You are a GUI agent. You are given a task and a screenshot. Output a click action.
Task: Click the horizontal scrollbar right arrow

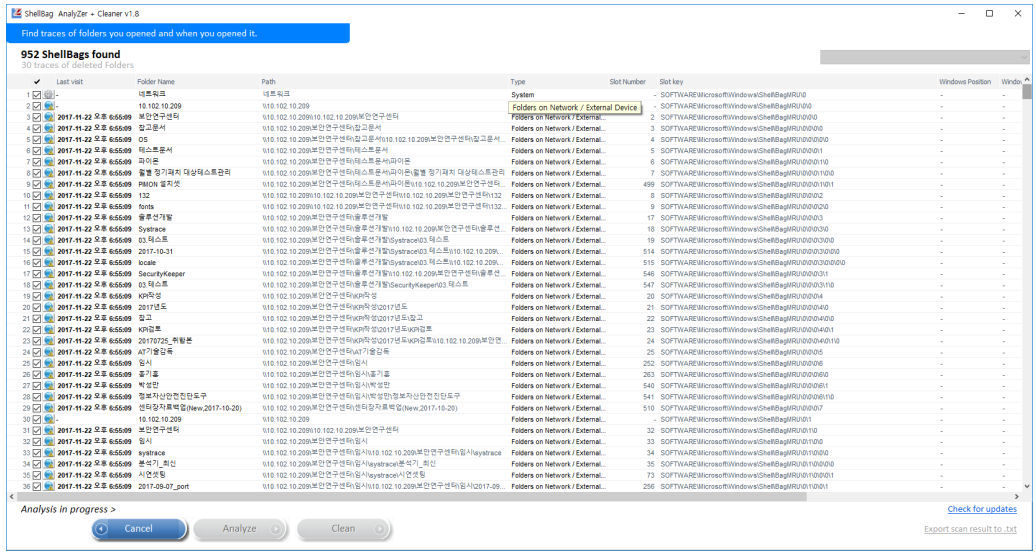click(x=1017, y=496)
